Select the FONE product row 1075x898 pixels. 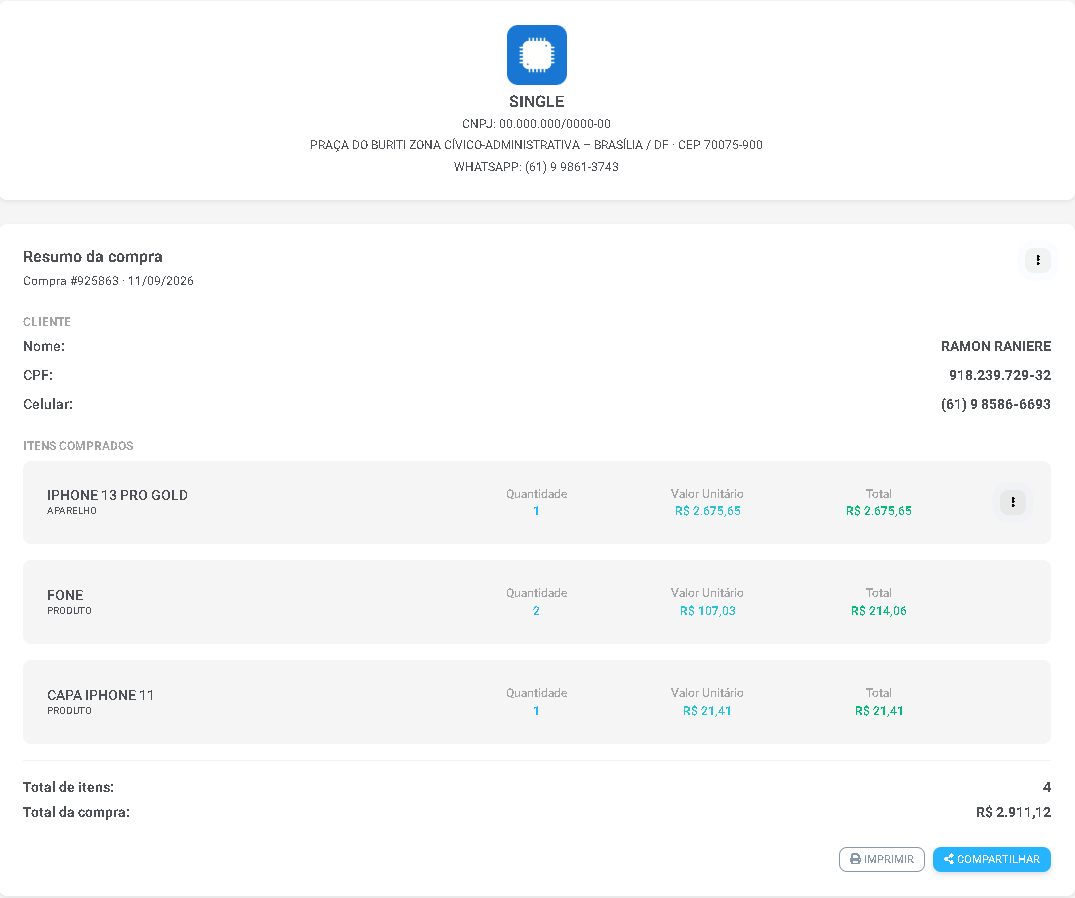(537, 602)
